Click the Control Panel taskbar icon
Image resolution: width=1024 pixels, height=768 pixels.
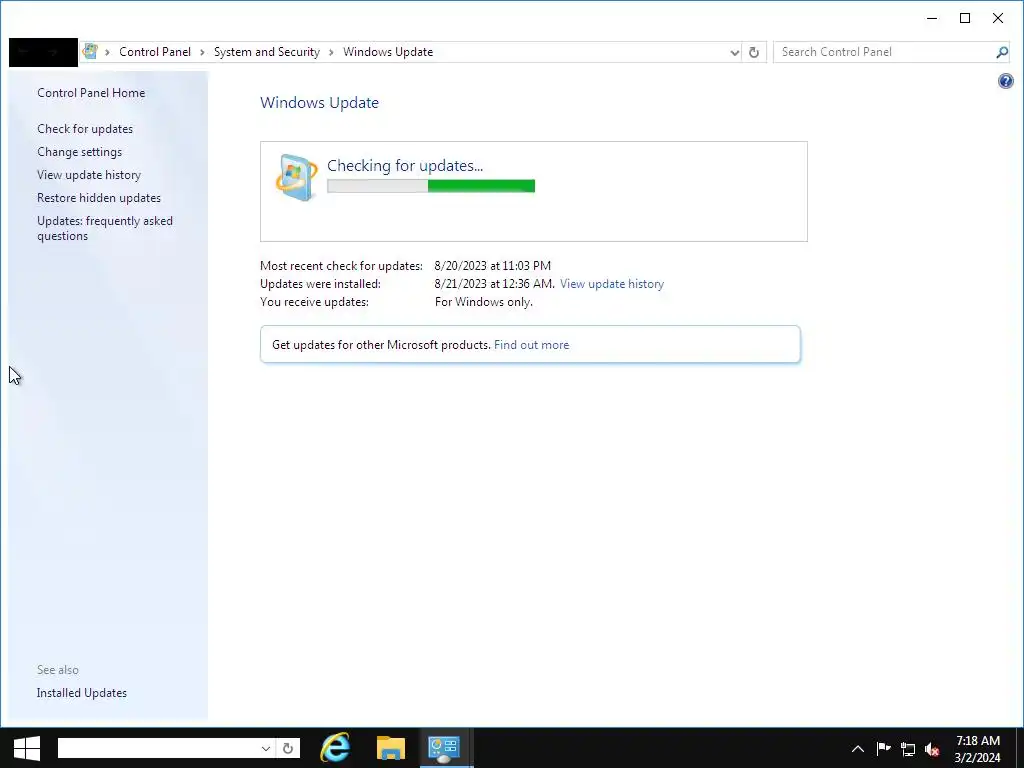(x=445, y=748)
